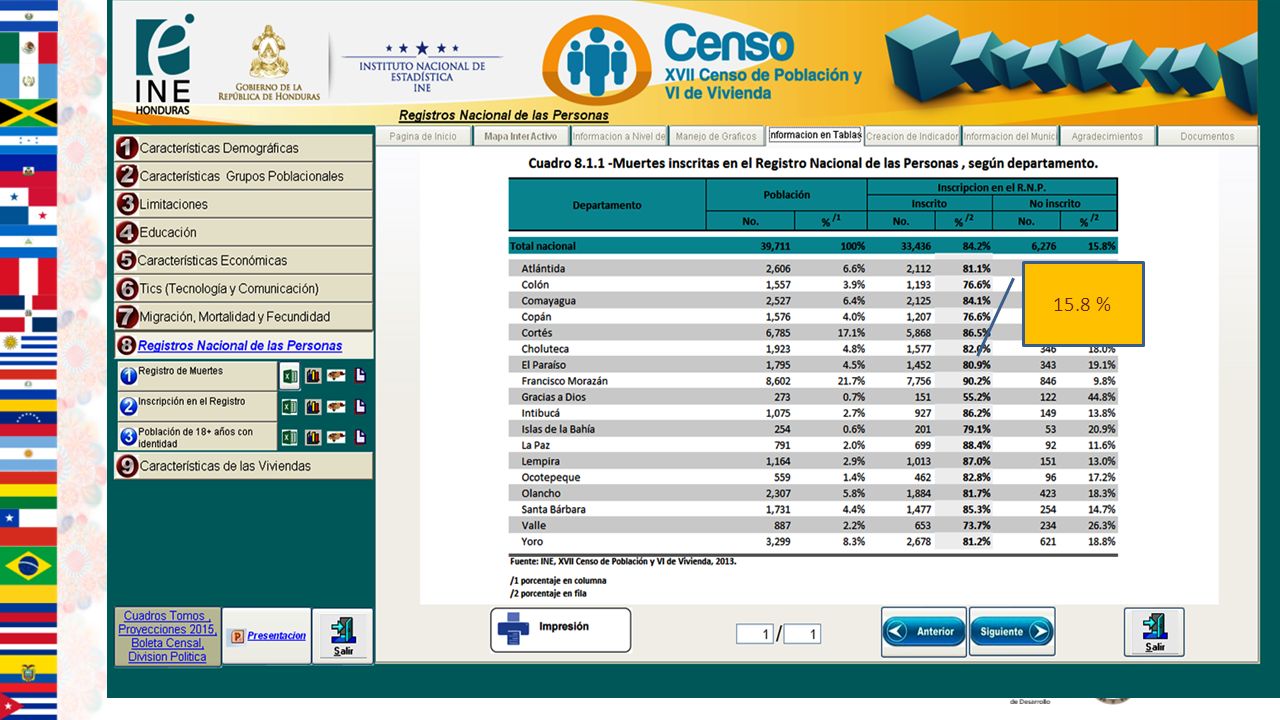Click the Santa Bárbara row label
Viewport: 1280px width, 720px height.
click(552, 509)
